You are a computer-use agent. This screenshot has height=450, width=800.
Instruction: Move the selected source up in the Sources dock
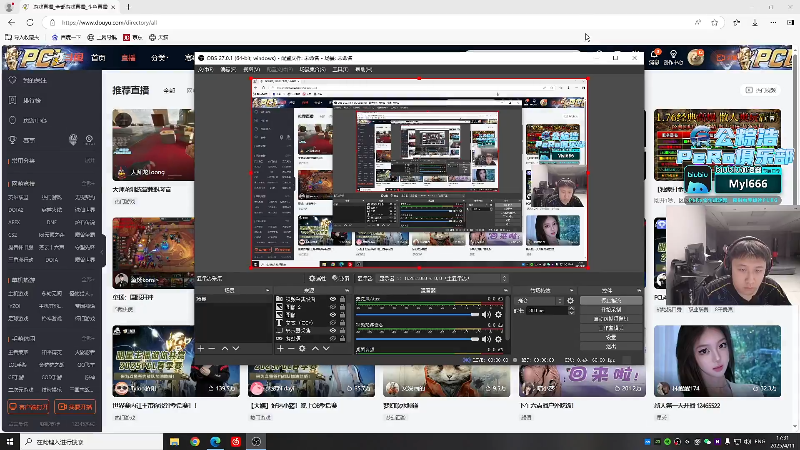point(315,348)
